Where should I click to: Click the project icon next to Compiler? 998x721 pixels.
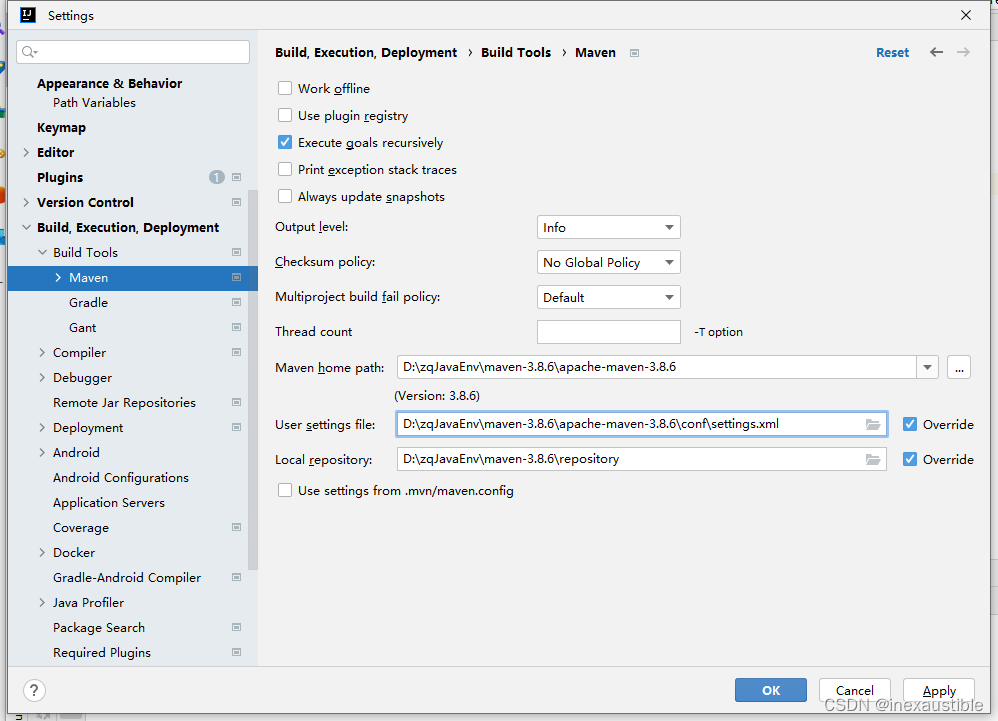tap(237, 353)
